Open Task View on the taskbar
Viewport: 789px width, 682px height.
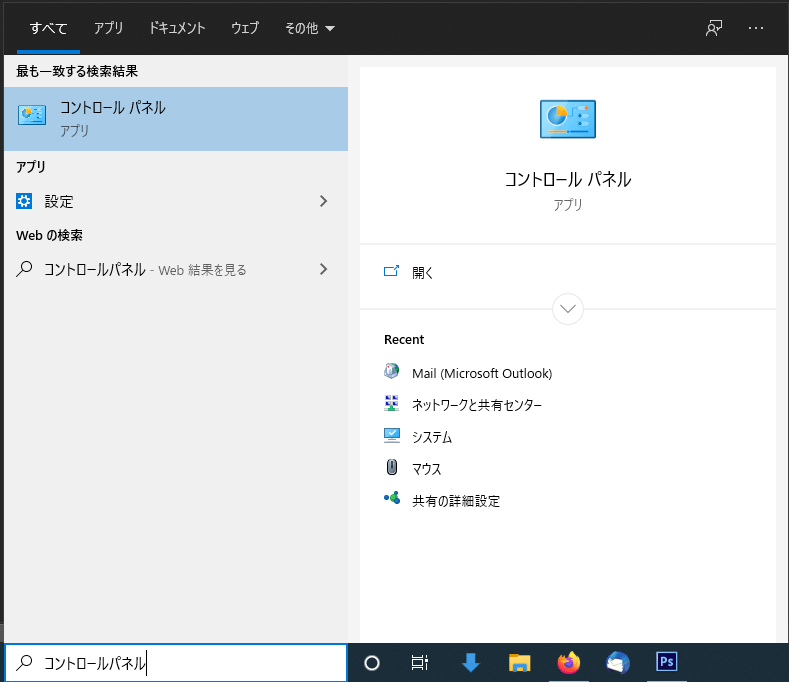pyautogui.click(x=420, y=662)
